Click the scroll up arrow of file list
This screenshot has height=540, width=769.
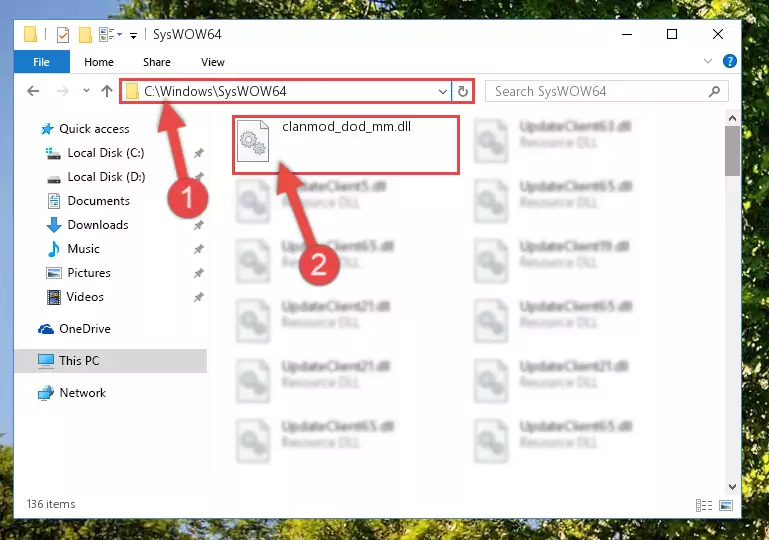coord(732,118)
